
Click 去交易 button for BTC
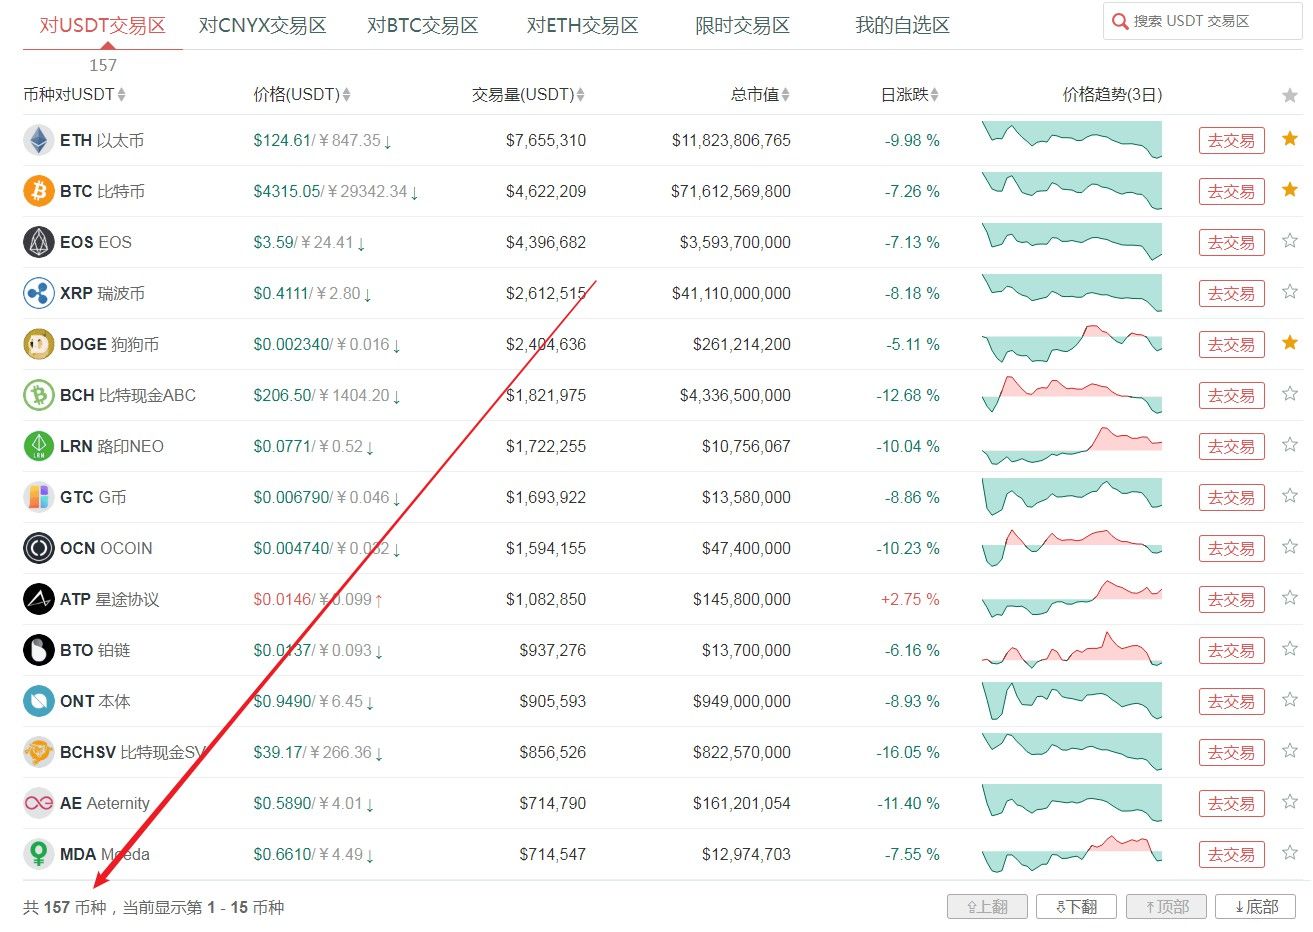(x=1232, y=192)
